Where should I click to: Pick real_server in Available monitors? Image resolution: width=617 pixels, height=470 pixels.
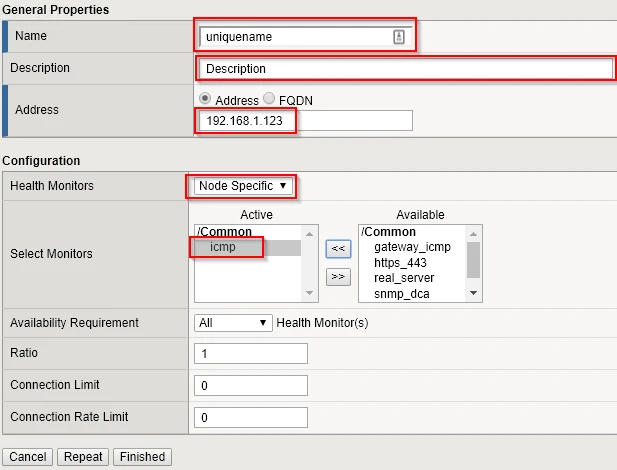[404, 278]
